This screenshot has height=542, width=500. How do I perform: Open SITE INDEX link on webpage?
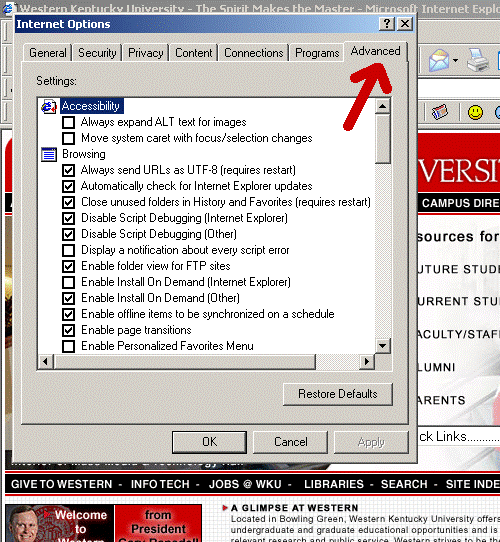(473, 484)
